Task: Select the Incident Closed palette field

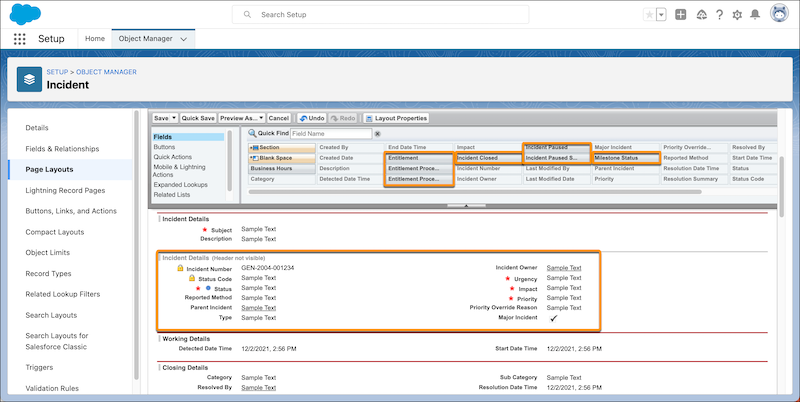Action: click(x=488, y=158)
